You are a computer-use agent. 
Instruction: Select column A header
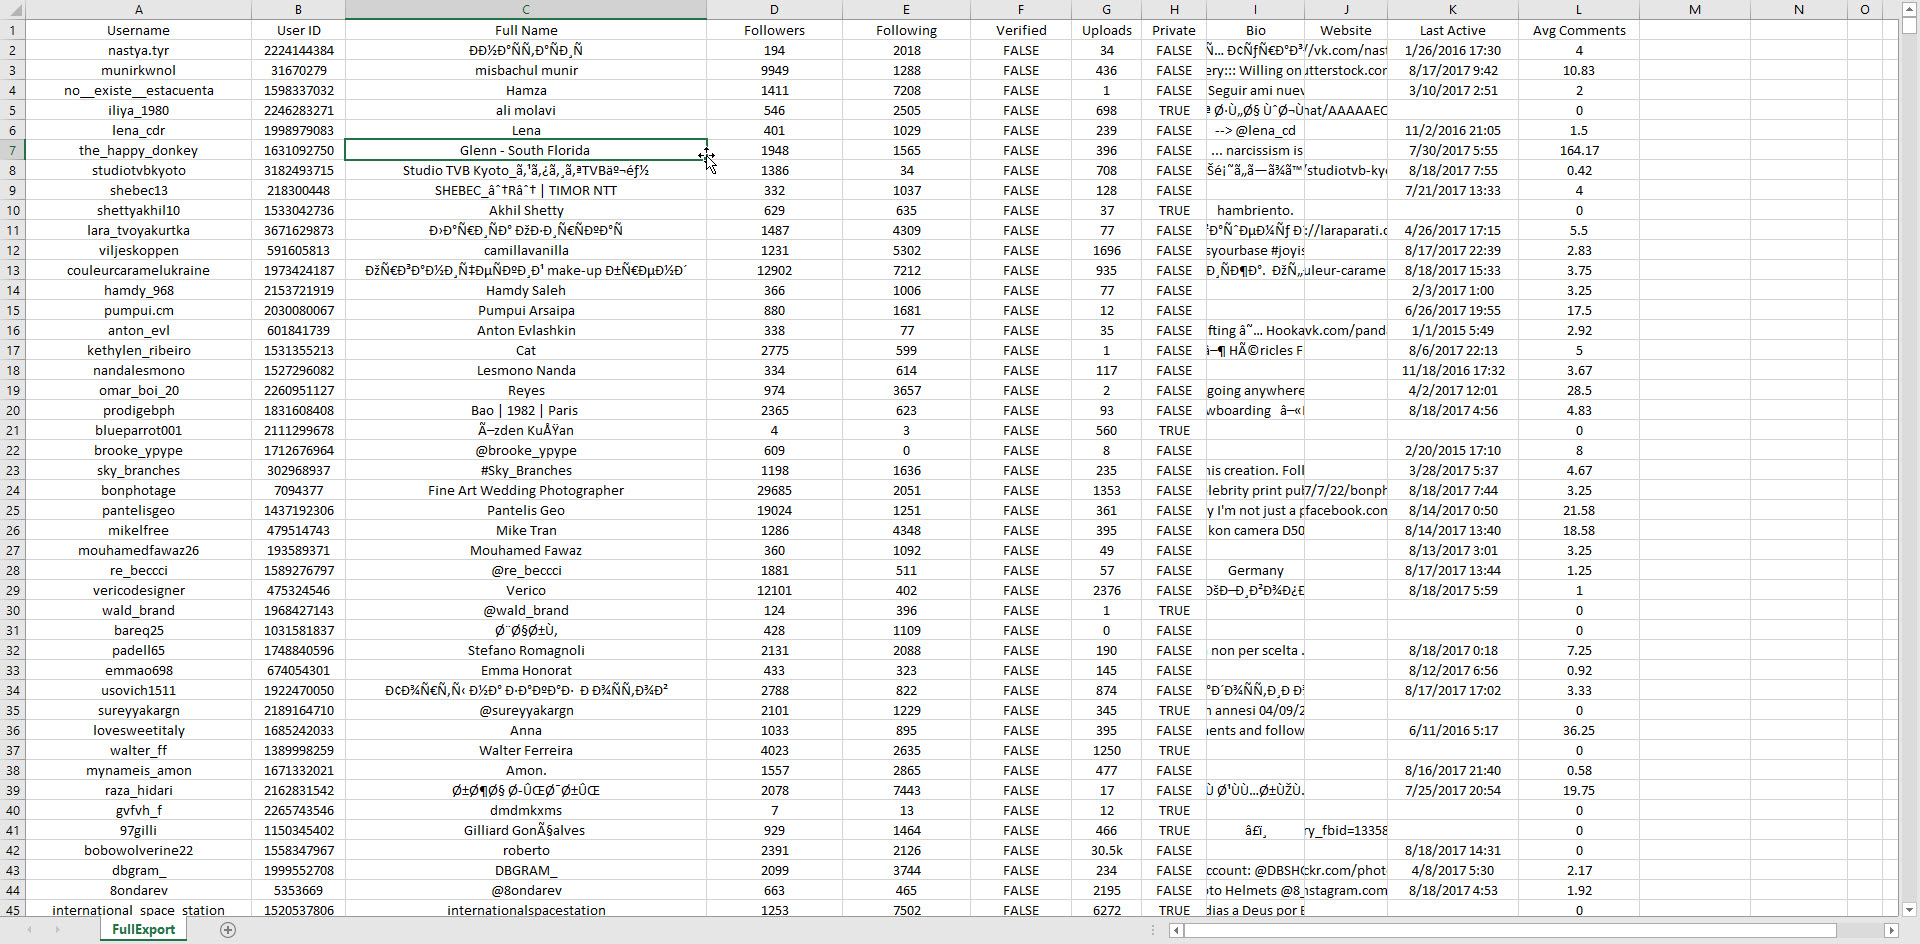tap(138, 9)
